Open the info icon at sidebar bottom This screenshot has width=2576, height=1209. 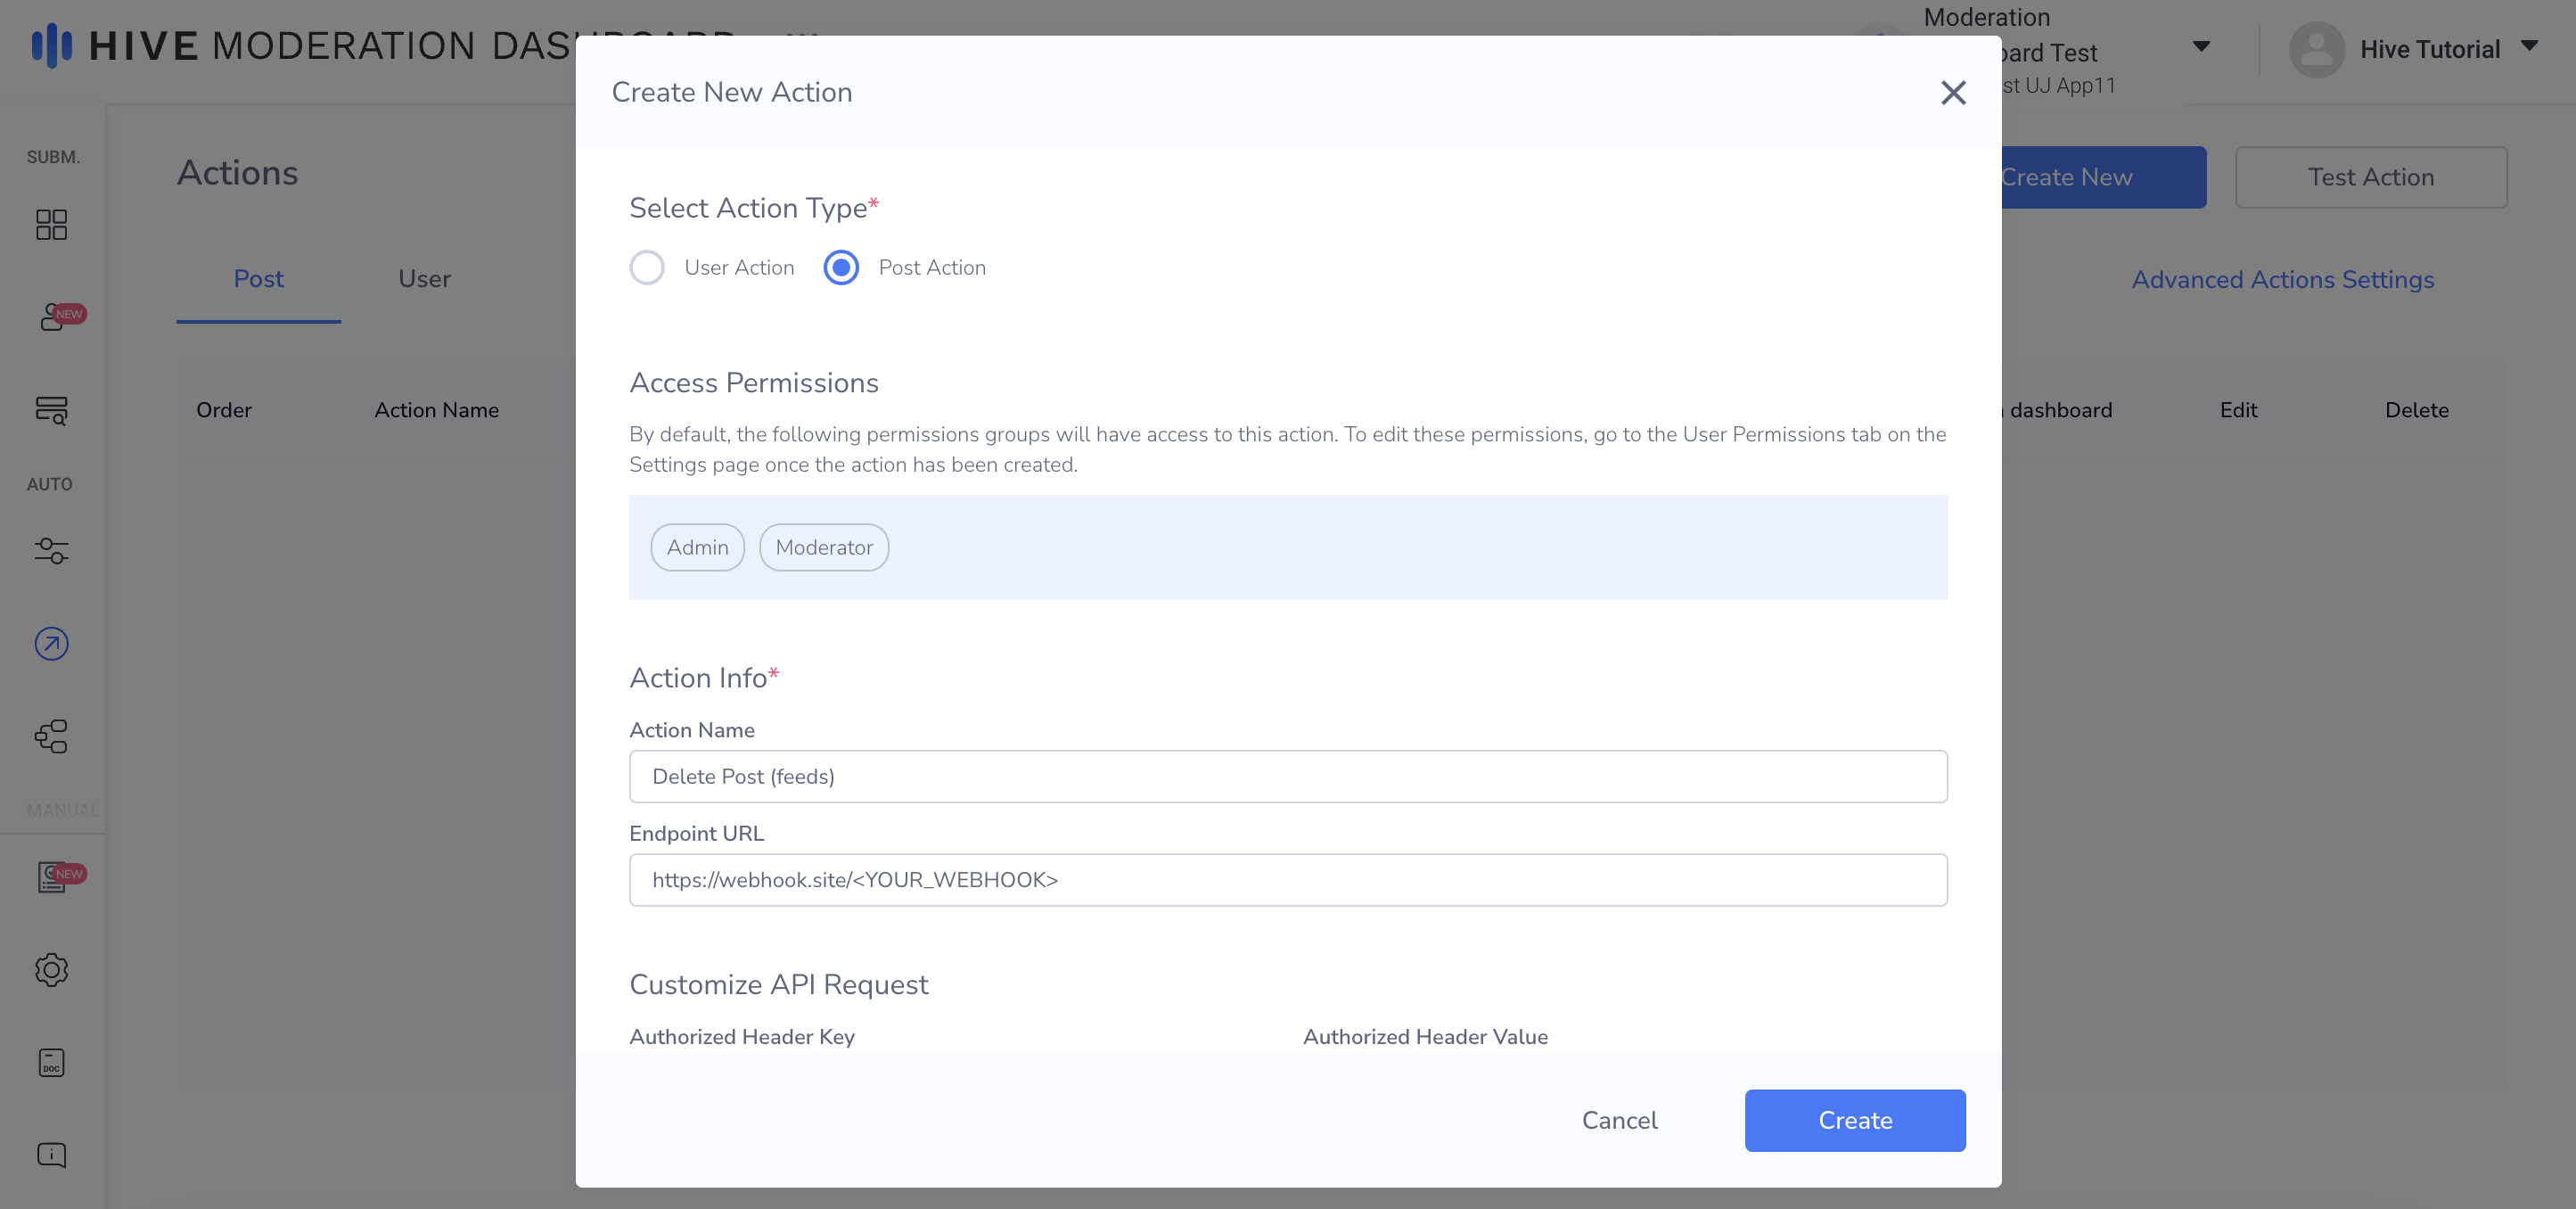pos(51,1154)
